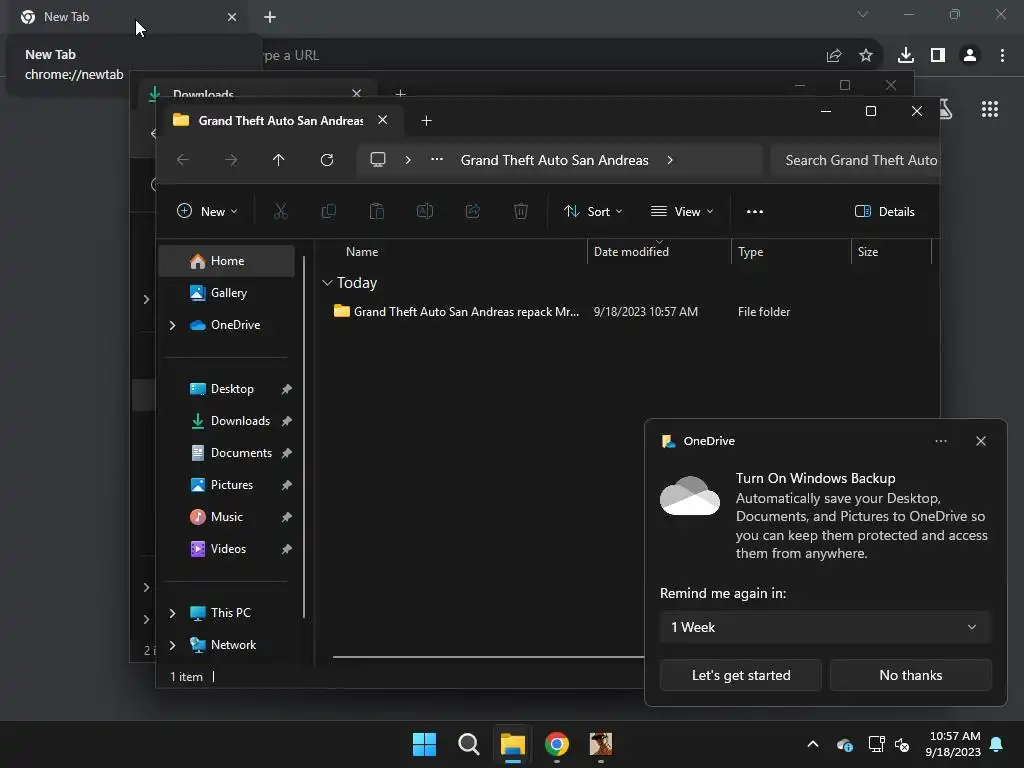Open Videos quick access folder
1024x768 pixels.
227,549
